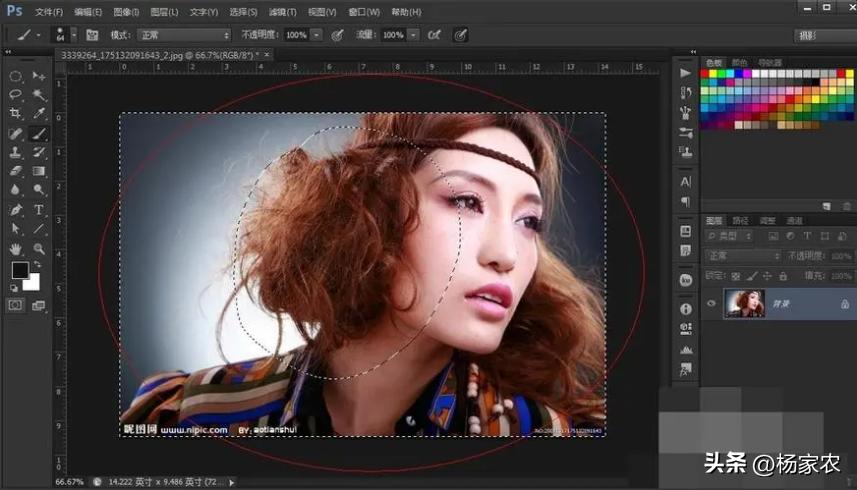The height and width of the screenshot is (490, 857).
Task: Open the 图像(I) menu
Action: [x=126, y=12]
